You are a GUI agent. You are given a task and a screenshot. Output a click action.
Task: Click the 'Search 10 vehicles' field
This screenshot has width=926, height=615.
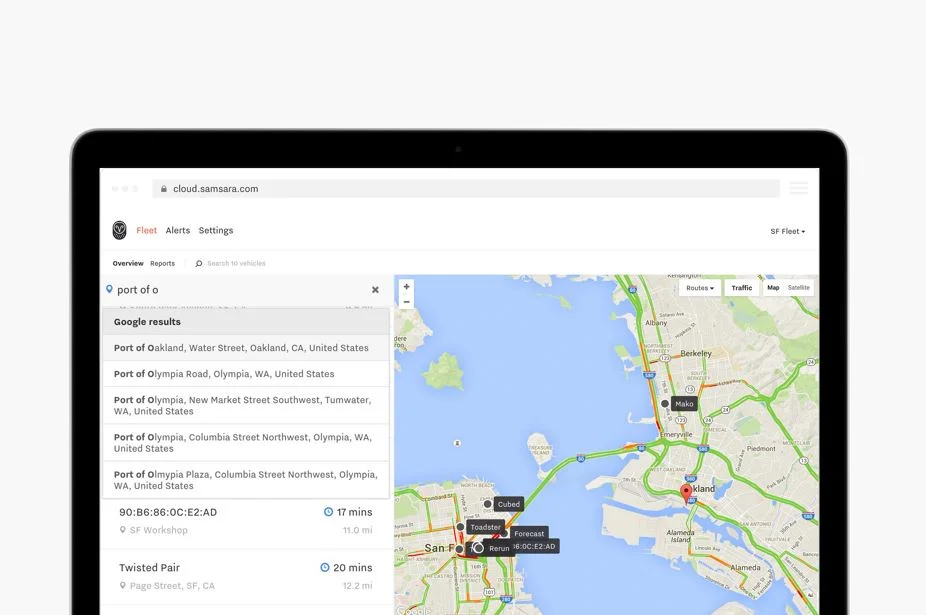click(x=236, y=263)
